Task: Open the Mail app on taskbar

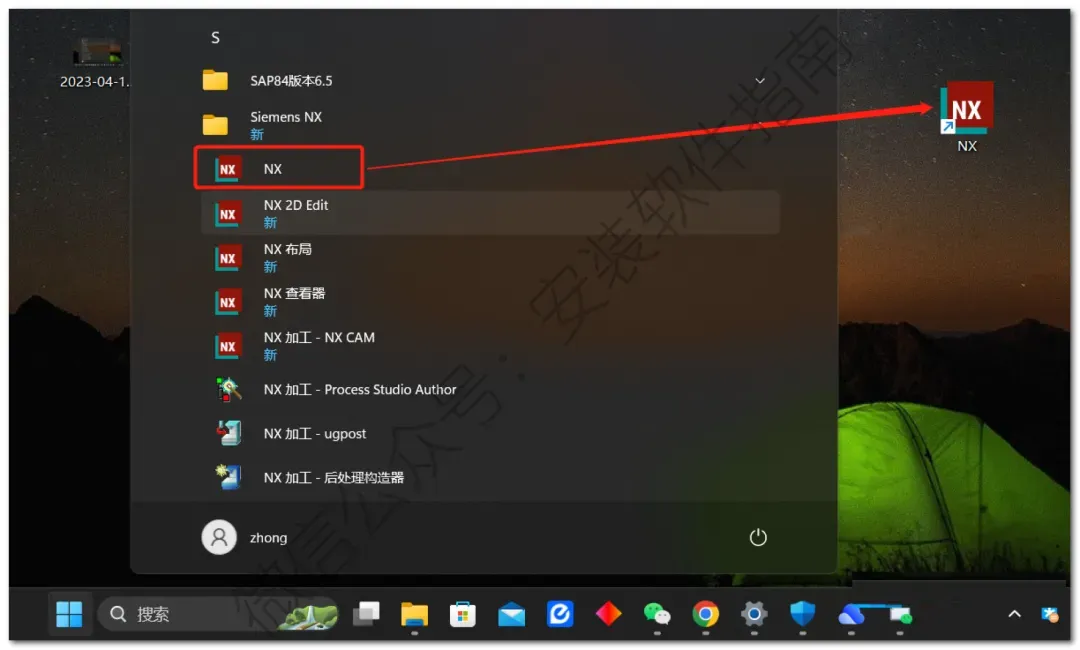Action: click(x=511, y=614)
